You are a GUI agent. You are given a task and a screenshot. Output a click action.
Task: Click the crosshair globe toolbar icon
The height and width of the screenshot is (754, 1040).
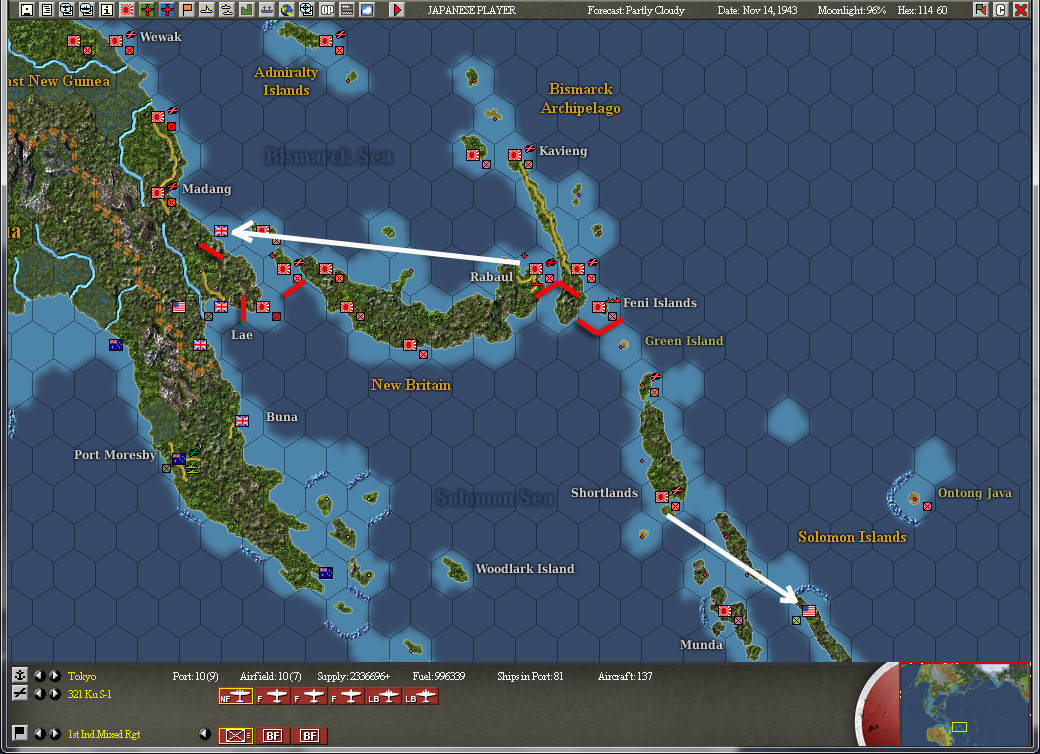306,10
